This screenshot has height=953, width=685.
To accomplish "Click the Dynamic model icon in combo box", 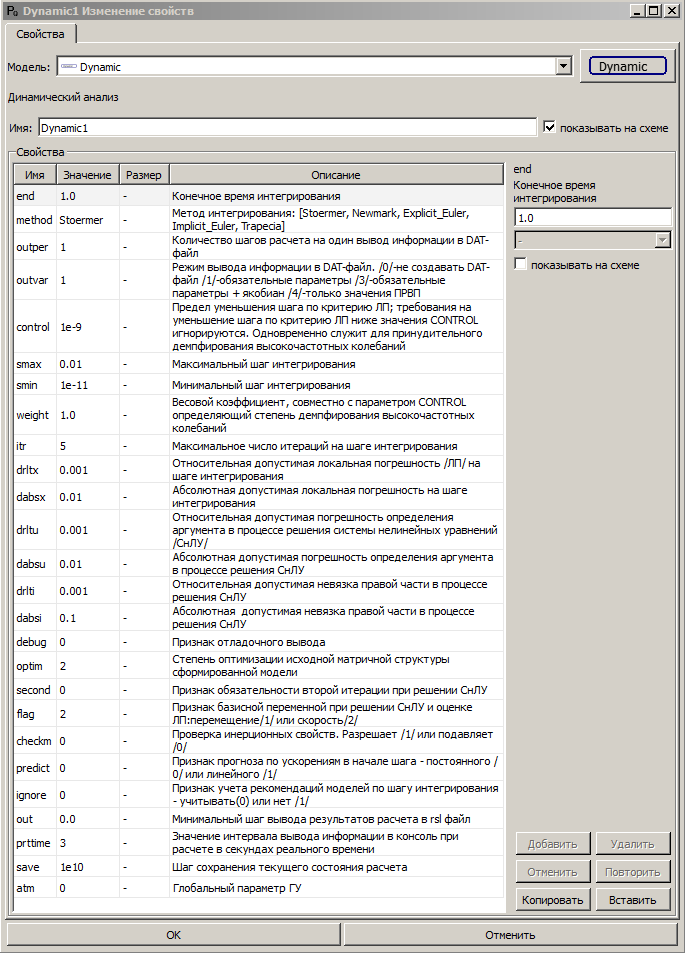I will click(68, 67).
